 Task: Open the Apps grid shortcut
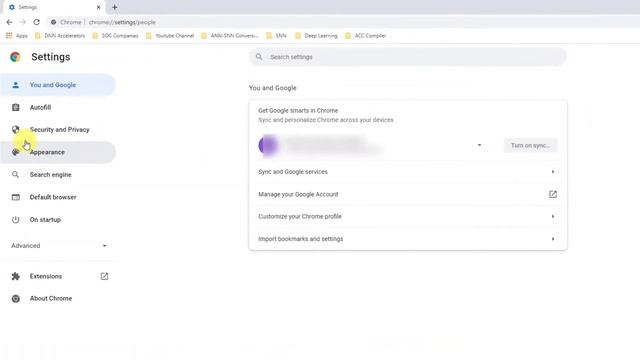click(x=17, y=36)
